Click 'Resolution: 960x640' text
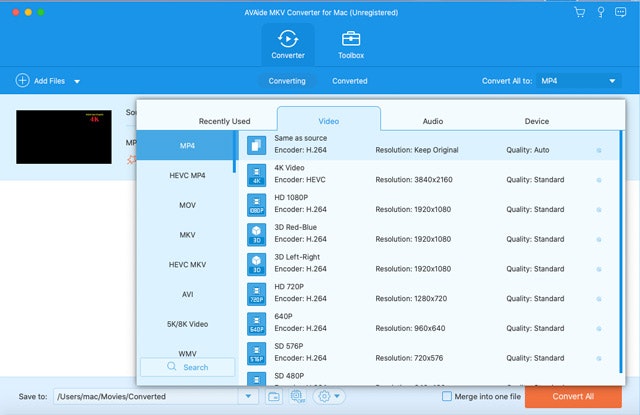The image size is (640, 415). 410,328
